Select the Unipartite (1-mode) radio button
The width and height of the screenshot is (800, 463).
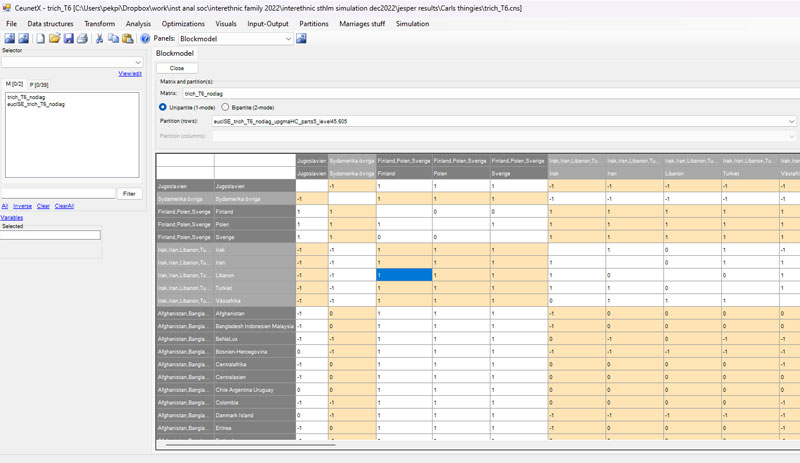point(164,107)
